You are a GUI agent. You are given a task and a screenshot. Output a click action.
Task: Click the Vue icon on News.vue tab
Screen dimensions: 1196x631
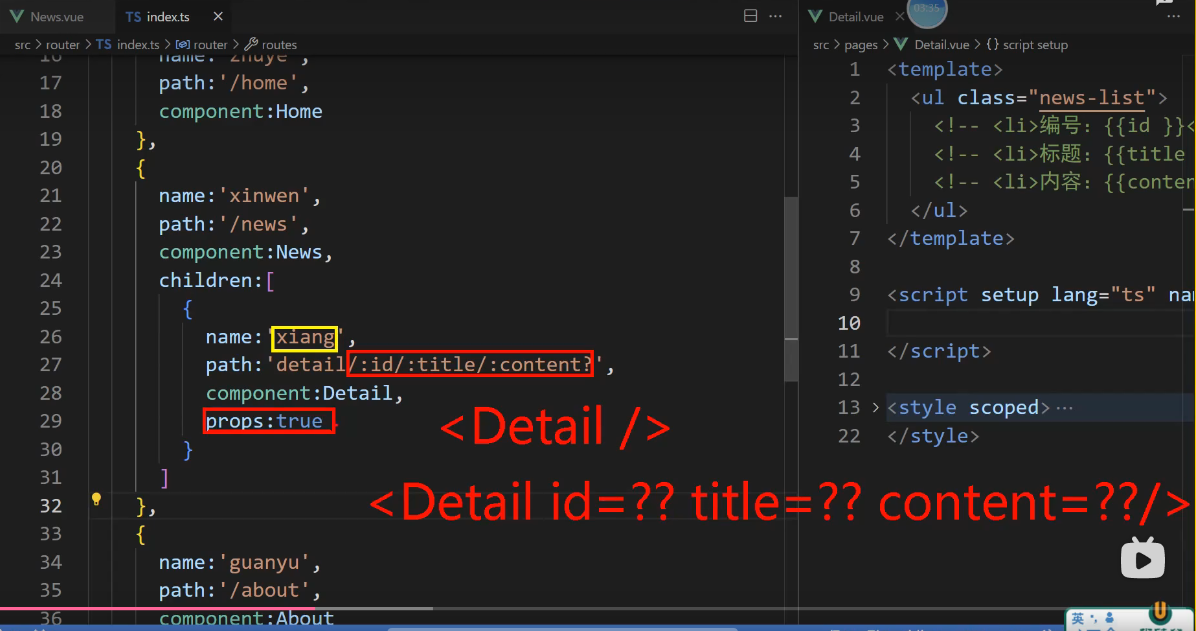(x=16, y=16)
